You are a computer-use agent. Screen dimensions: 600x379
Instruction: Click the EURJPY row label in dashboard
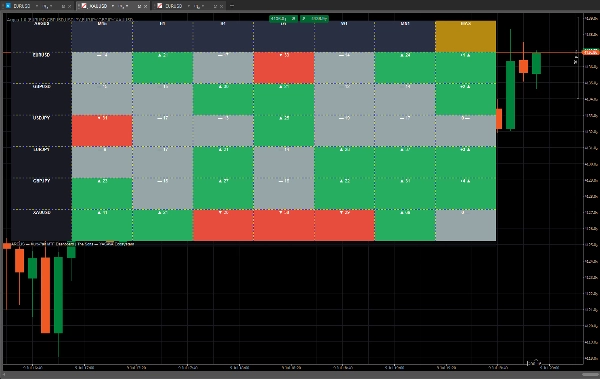tap(41, 149)
